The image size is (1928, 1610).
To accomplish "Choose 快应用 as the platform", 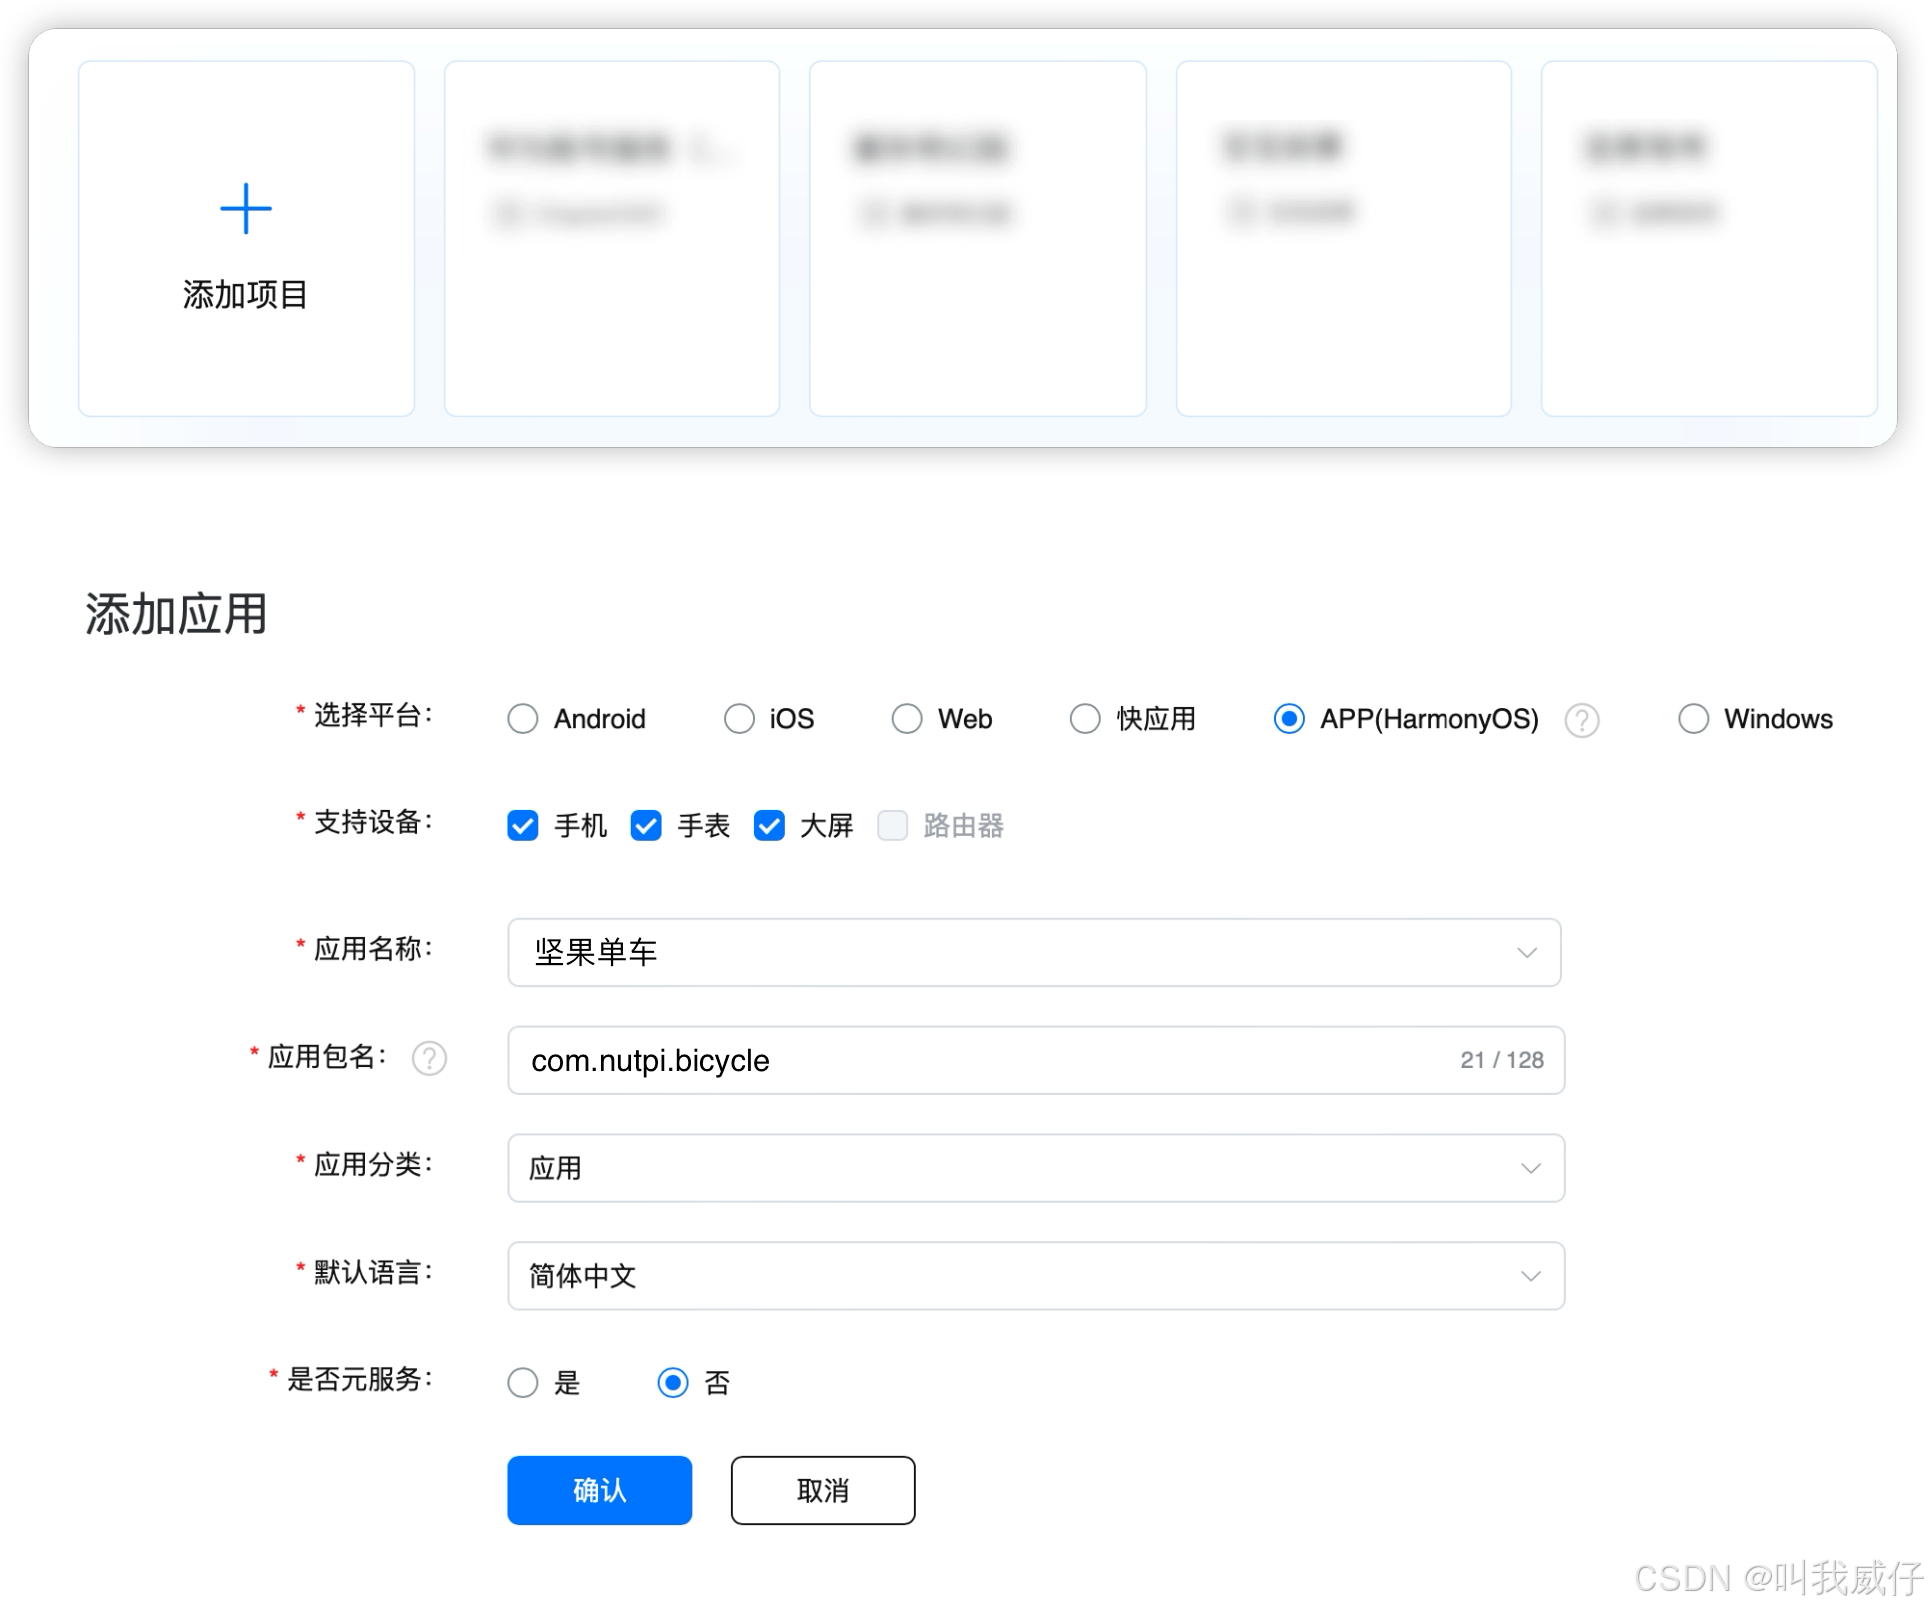I will [x=1085, y=719].
